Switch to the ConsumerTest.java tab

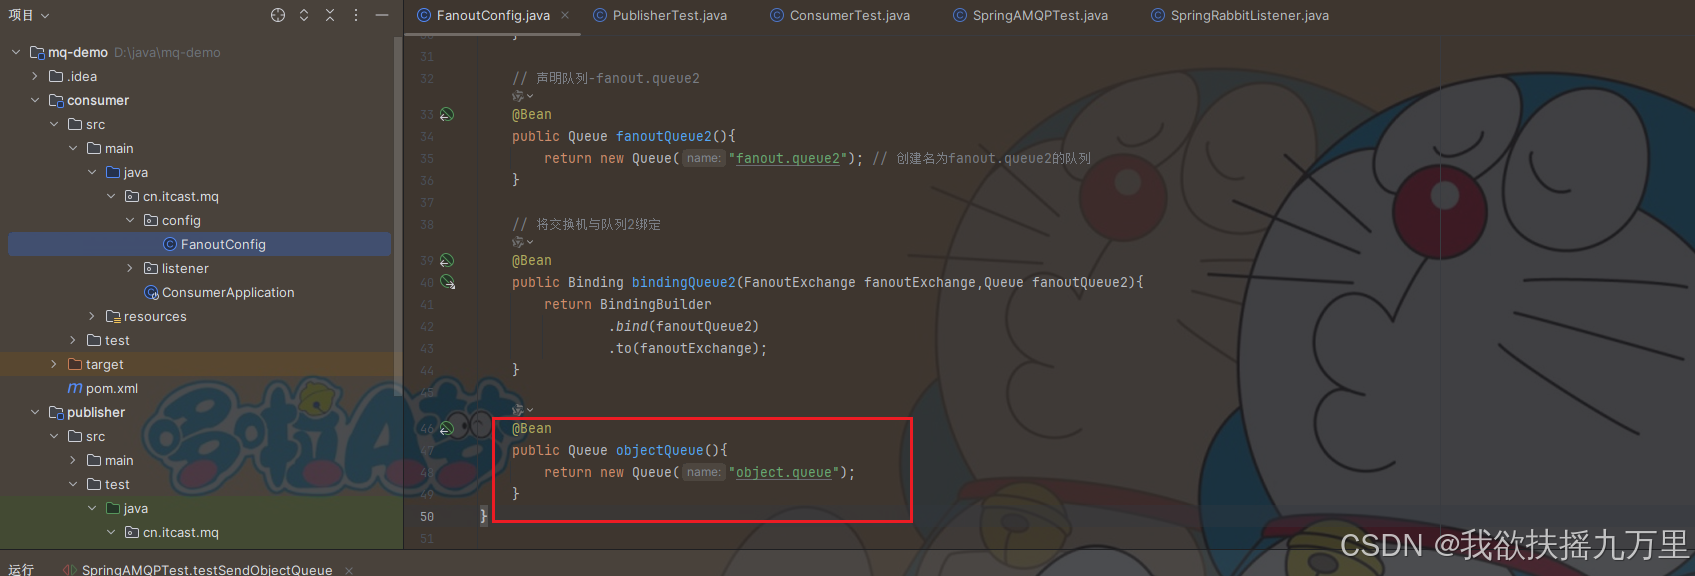840,15
